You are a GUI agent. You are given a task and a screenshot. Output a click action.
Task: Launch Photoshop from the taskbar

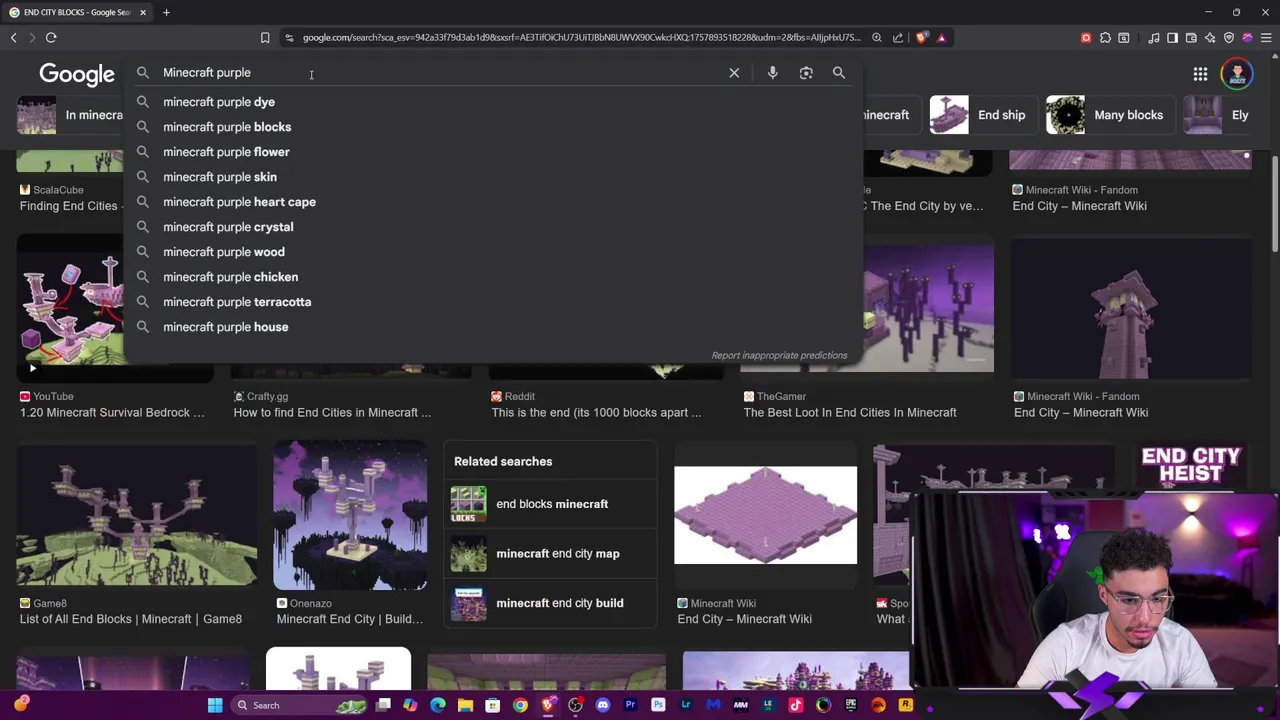coord(658,705)
